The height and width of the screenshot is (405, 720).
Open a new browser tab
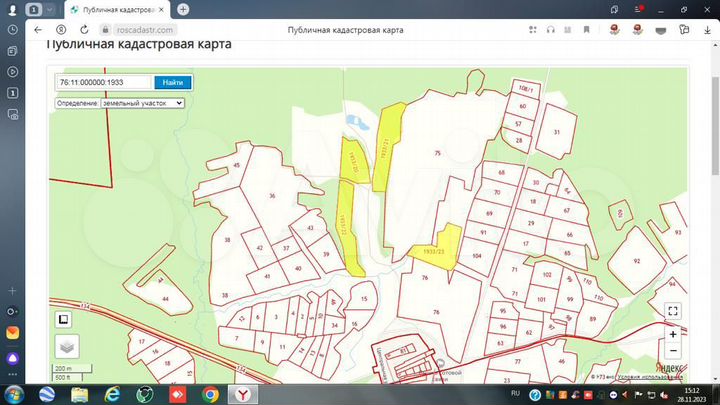pyautogui.click(x=183, y=9)
